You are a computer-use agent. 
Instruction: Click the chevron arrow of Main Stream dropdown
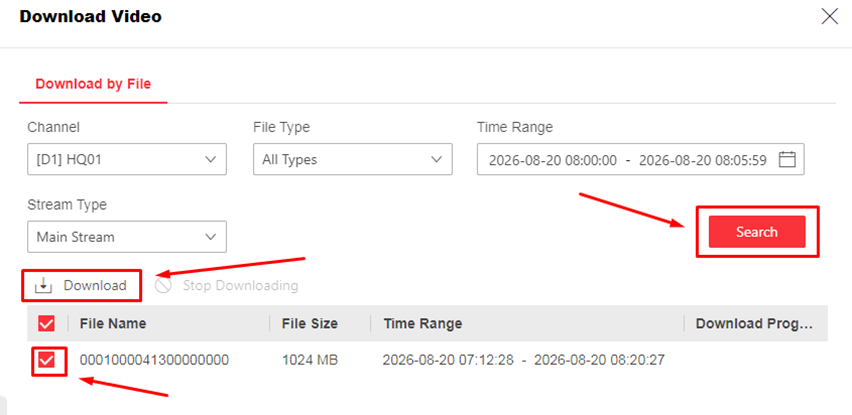coord(210,237)
